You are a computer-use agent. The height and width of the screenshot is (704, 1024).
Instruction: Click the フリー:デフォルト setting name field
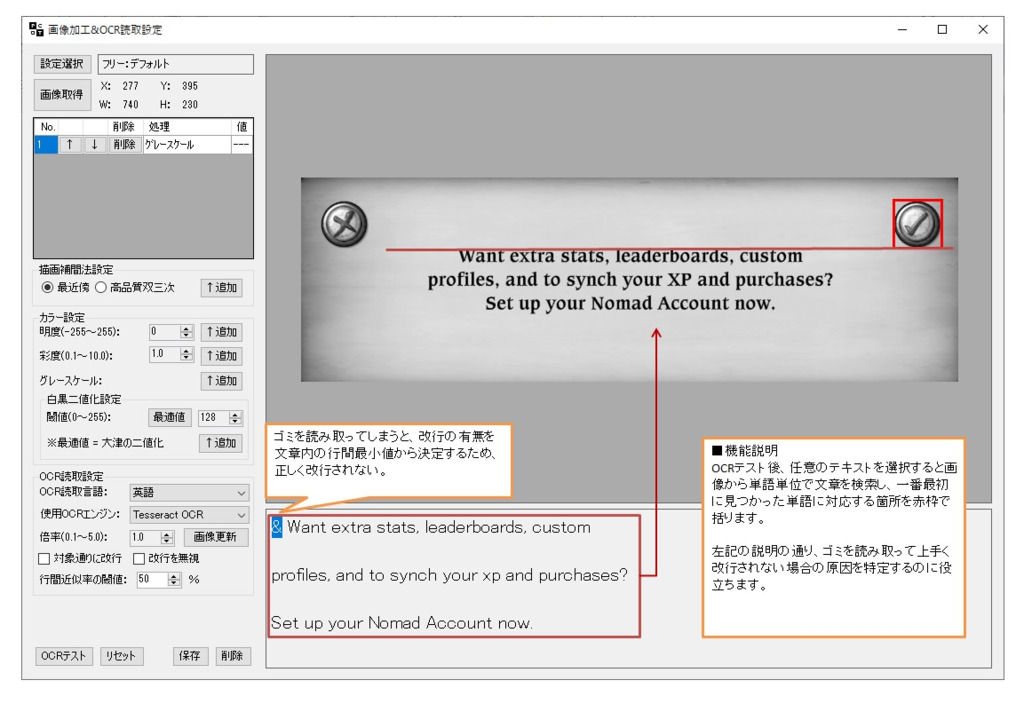point(176,64)
